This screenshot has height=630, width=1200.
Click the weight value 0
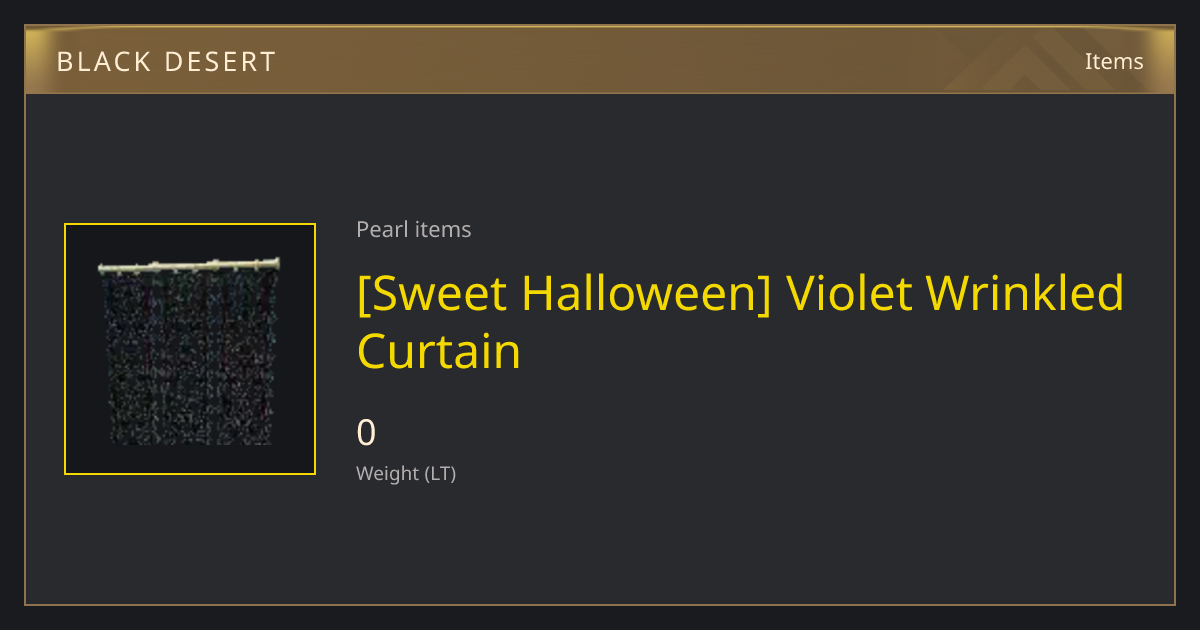[367, 433]
